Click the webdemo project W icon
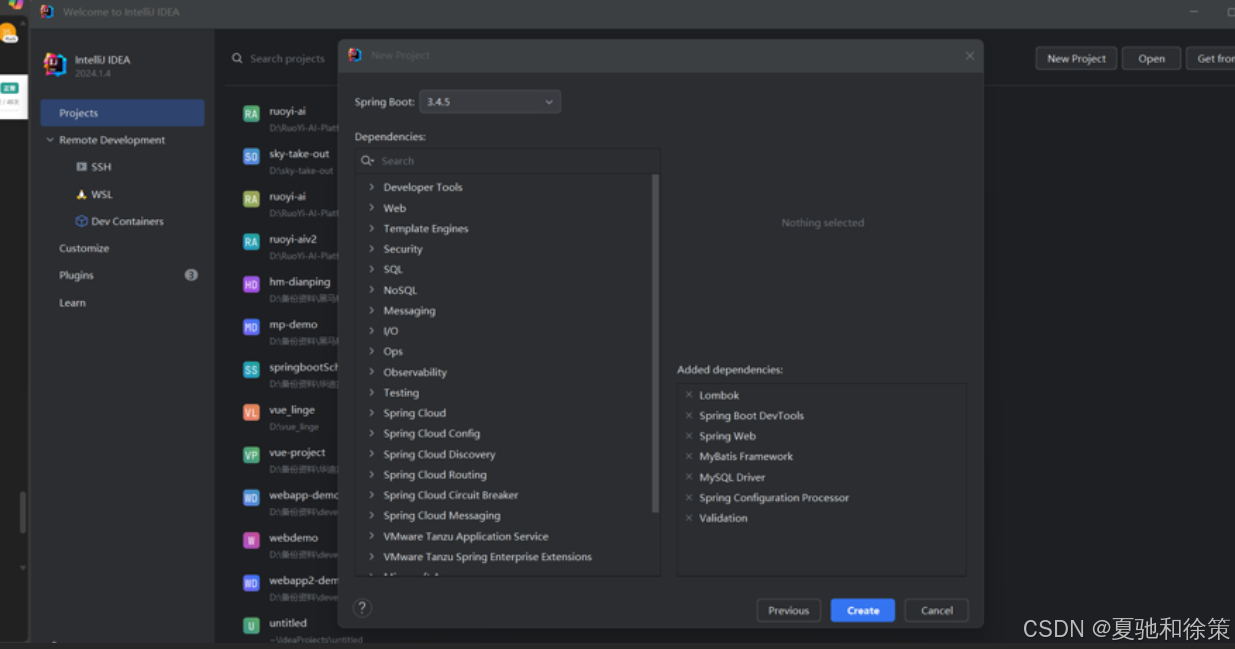The image size is (1235, 649). 251,540
